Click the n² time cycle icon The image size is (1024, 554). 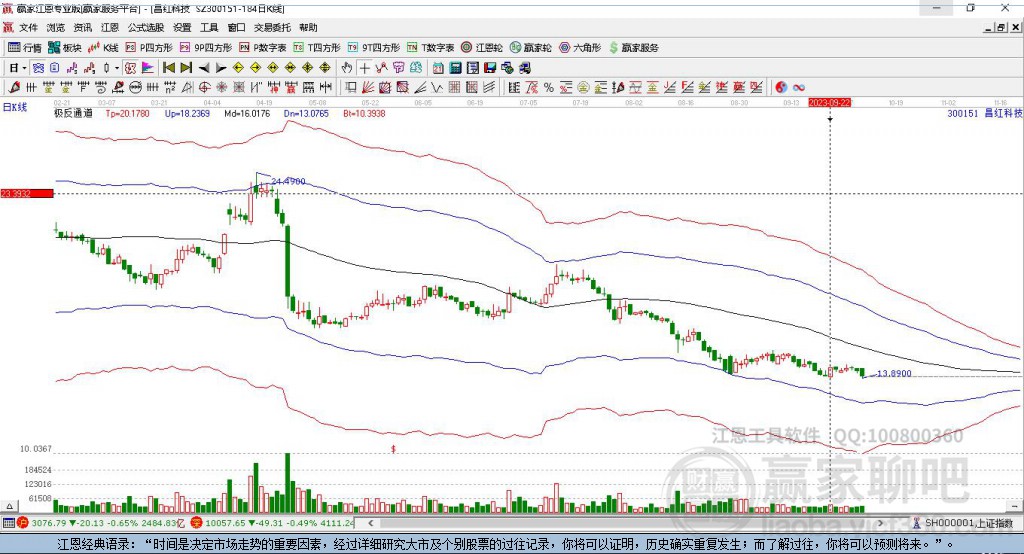tap(170, 87)
